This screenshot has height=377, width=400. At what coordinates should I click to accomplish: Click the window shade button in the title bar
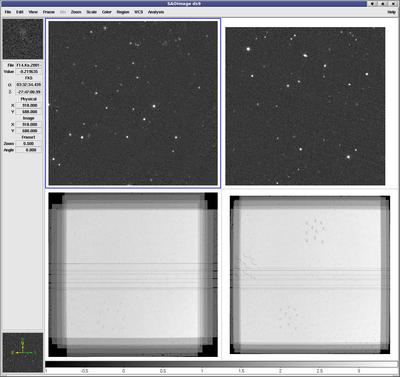[372, 4]
